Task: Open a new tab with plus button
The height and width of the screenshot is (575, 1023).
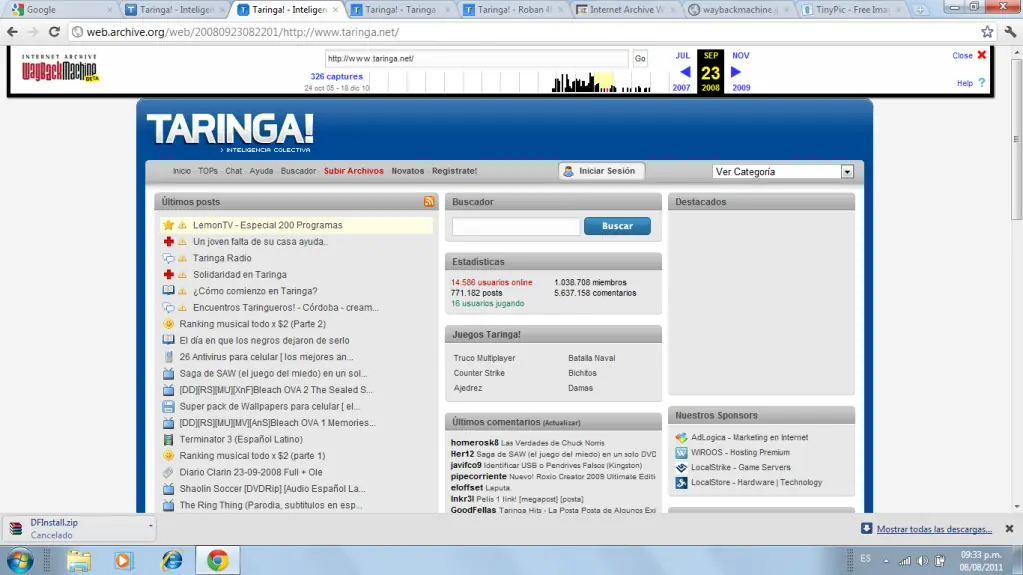Action: click(920, 10)
